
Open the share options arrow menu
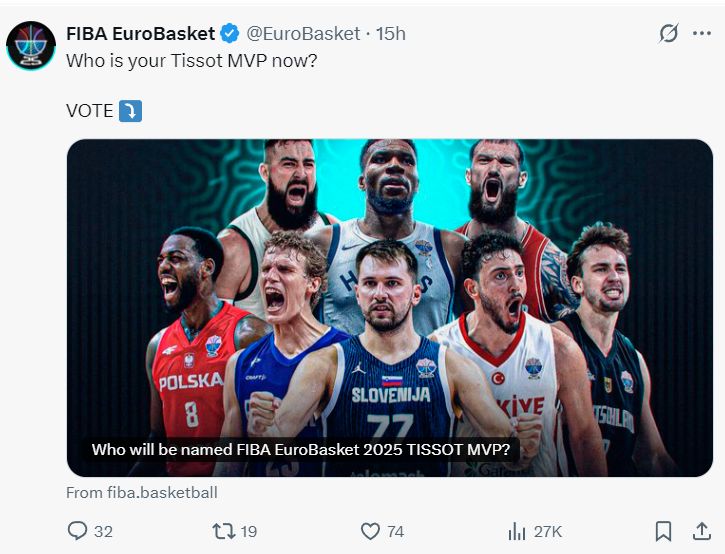click(701, 531)
